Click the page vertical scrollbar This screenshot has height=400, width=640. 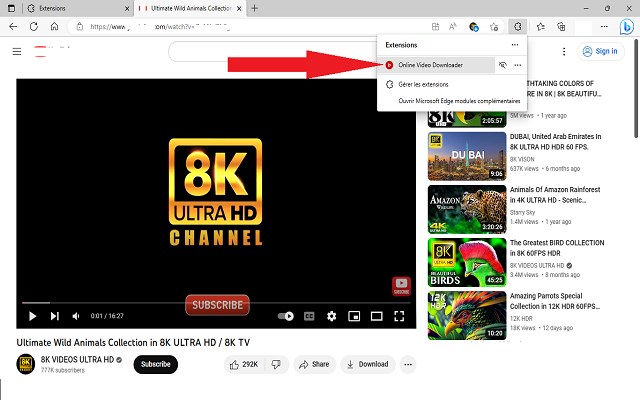pos(636,88)
